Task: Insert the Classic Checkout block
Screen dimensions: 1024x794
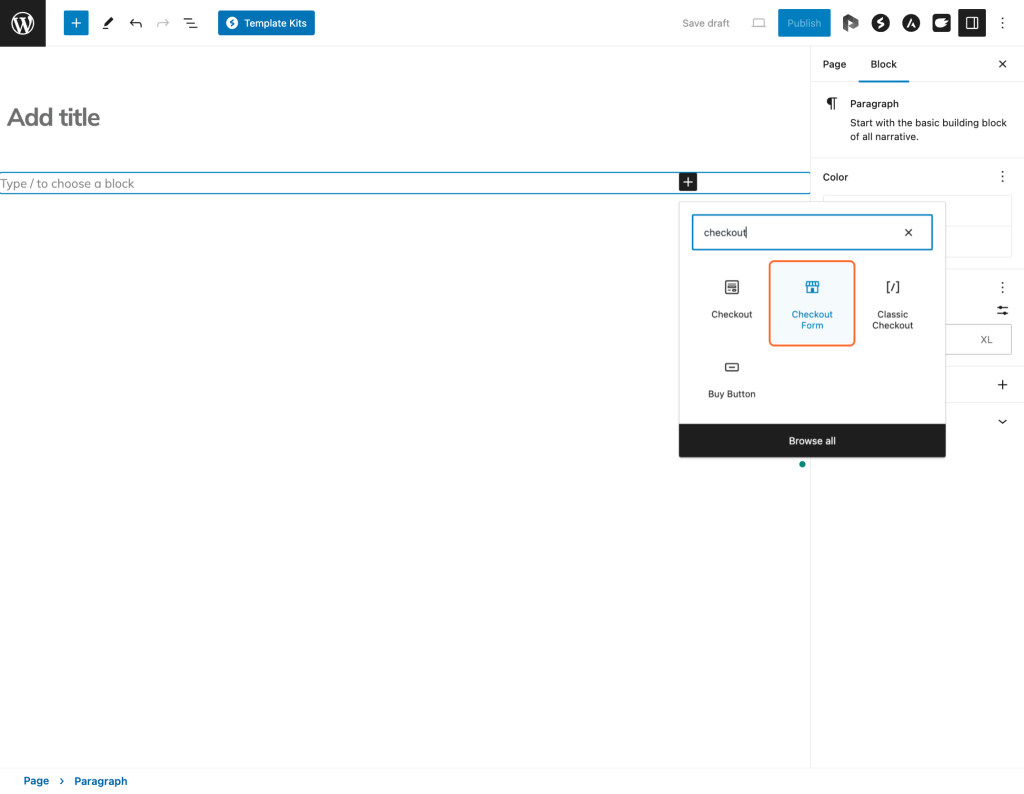Action: pos(892,304)
